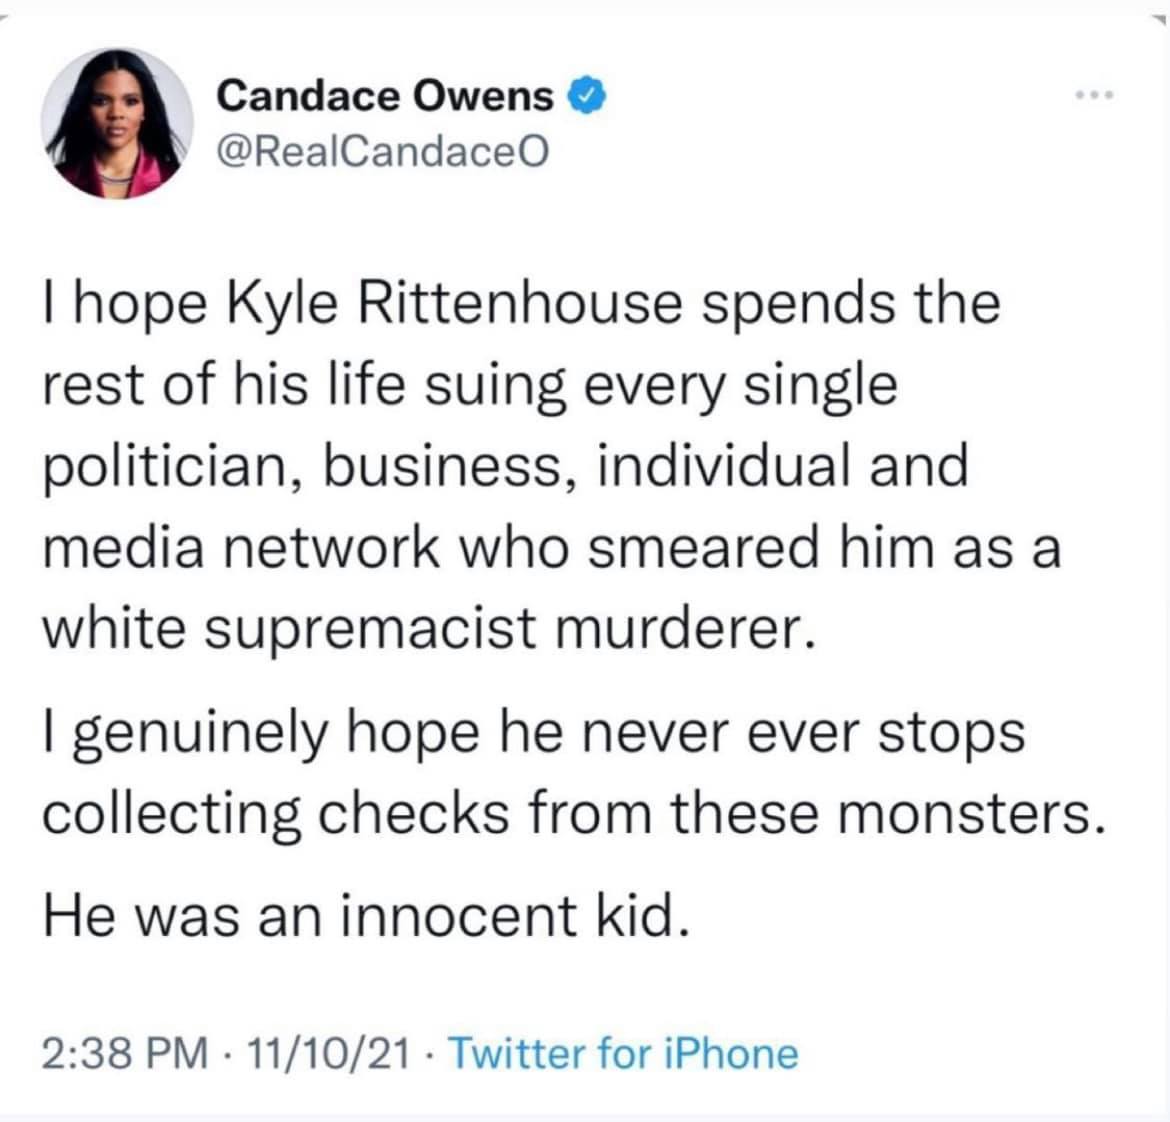The image size is (1170, 1122).
Task: Click the line starting "politician, business"
Action: point(506,468)
